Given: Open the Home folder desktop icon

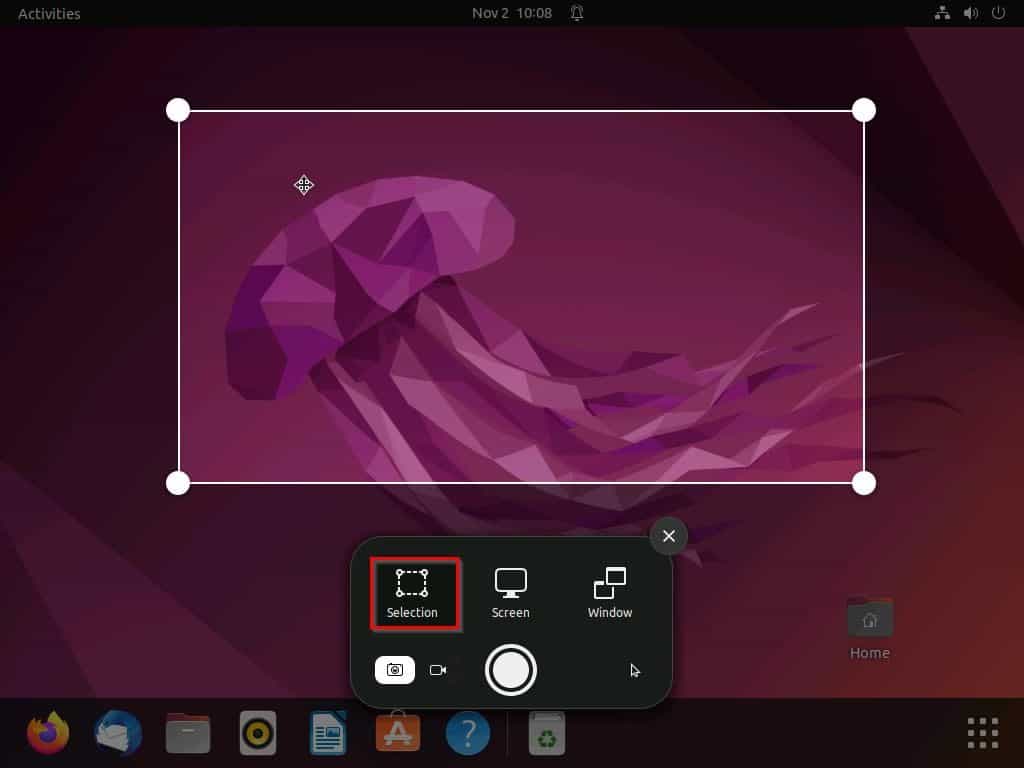Looking at the screenshot, I should [870, 628].
